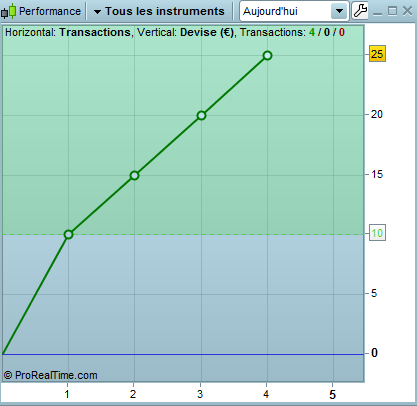Select transaction 2 data point at 15
Viewport: 417px width, 406px height.
click(x=134, y=175)
